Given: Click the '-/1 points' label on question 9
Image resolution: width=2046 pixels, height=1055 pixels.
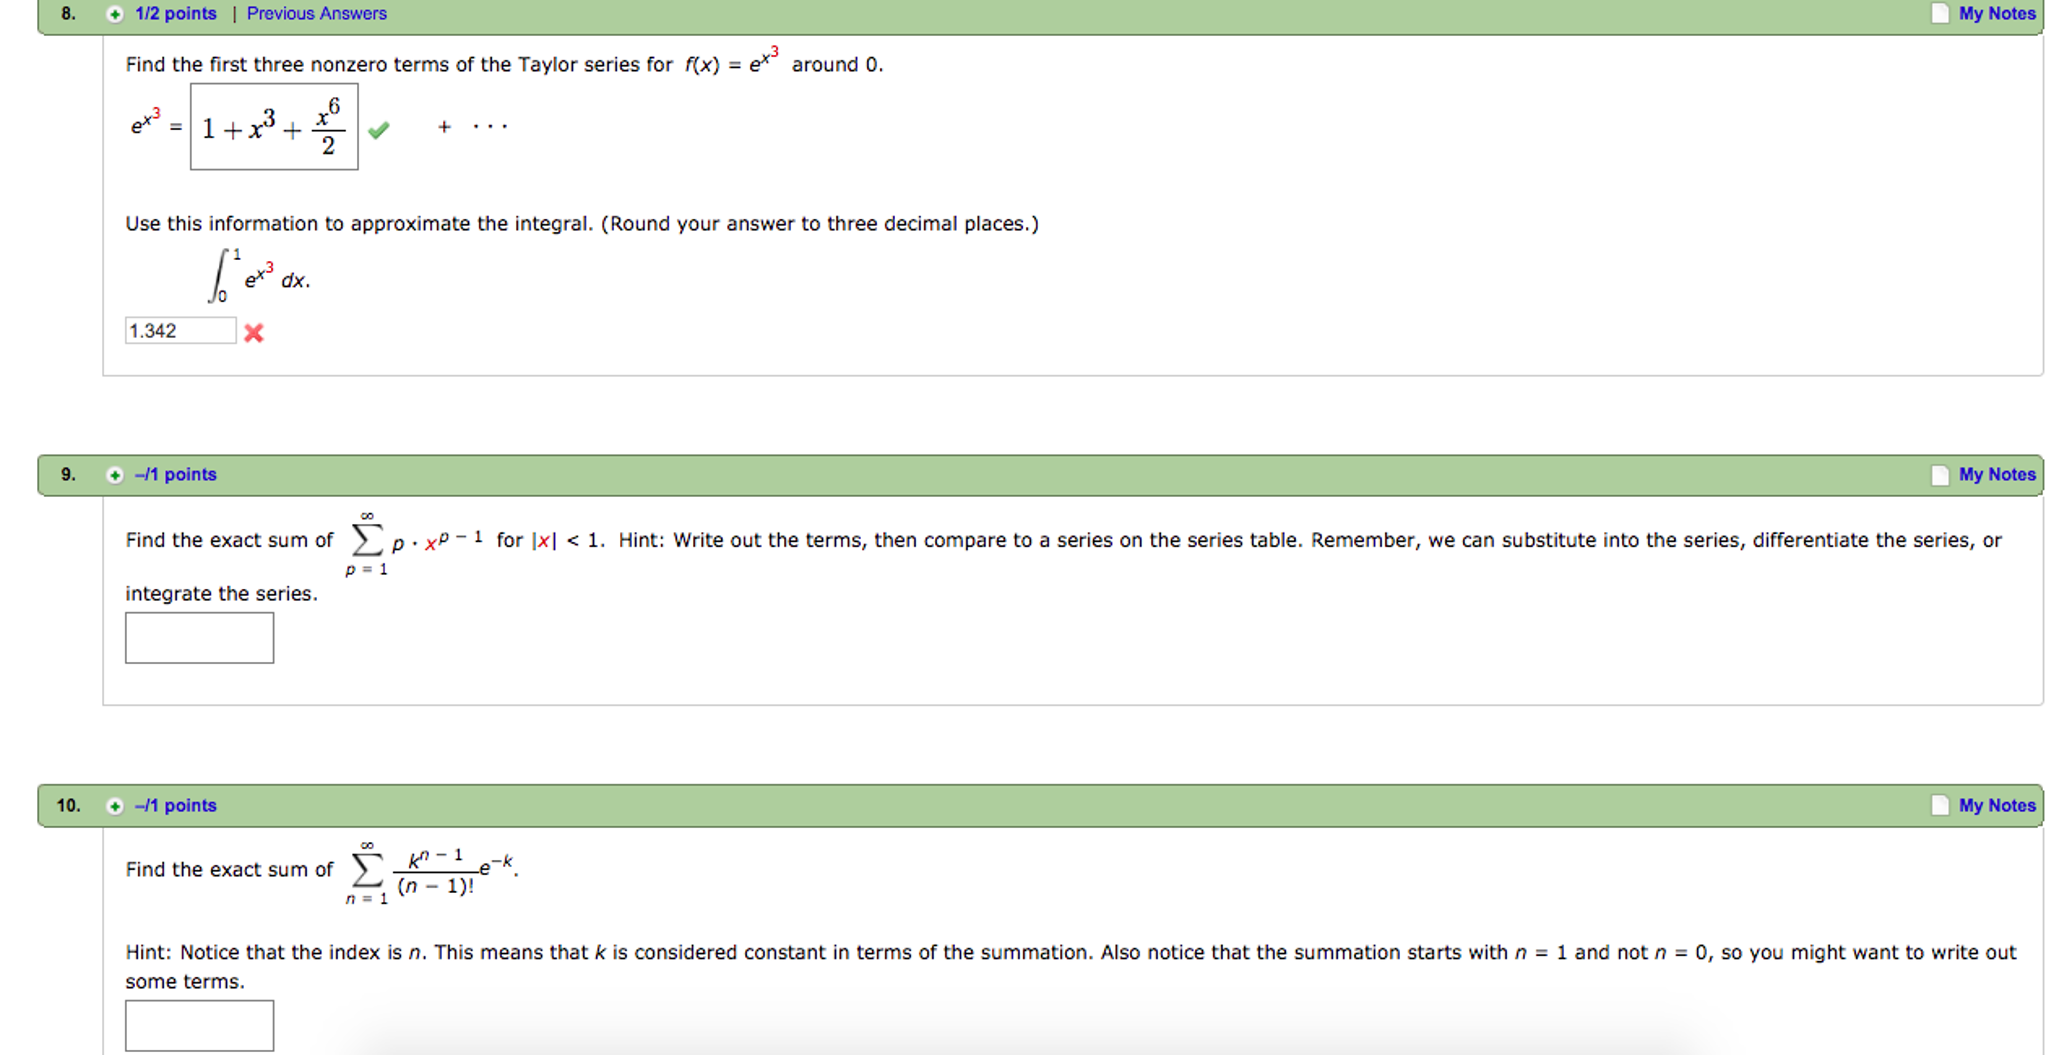Looking at the screenshot, I should (x=175, y=474).
